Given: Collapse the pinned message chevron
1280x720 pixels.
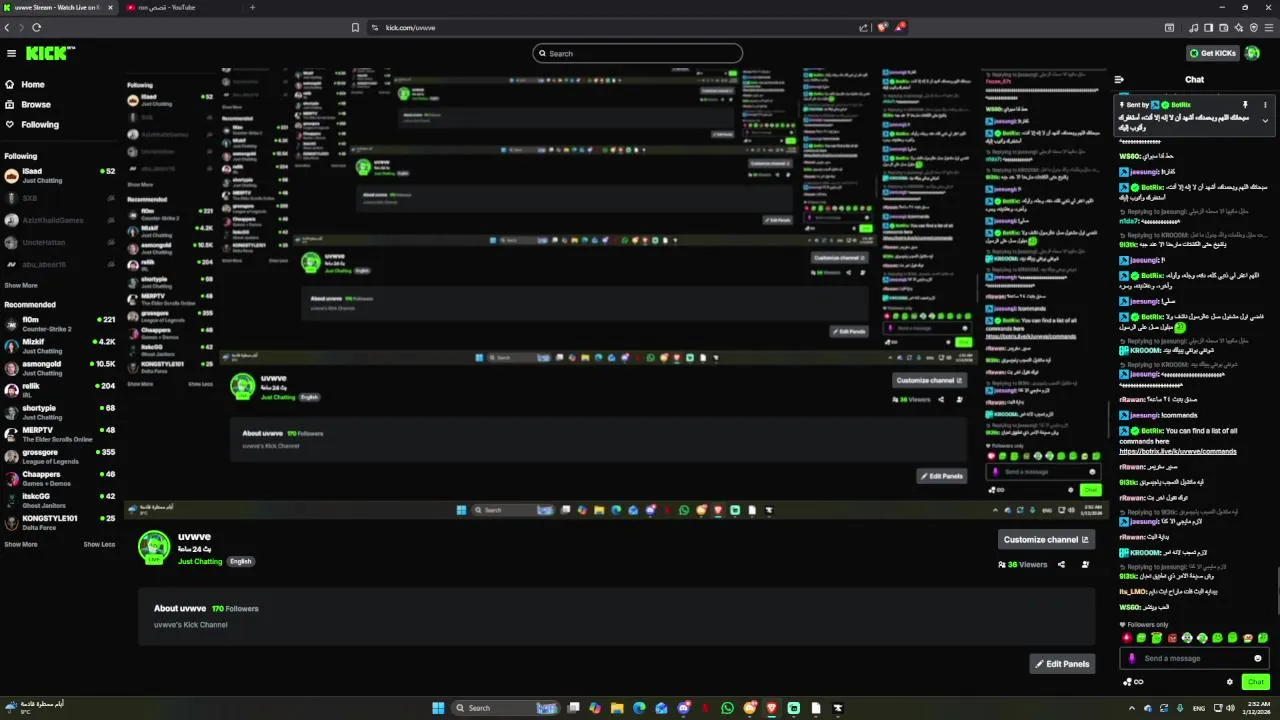Looking at the screenshot, I should pyautogui.click(x=1265, y=121).
